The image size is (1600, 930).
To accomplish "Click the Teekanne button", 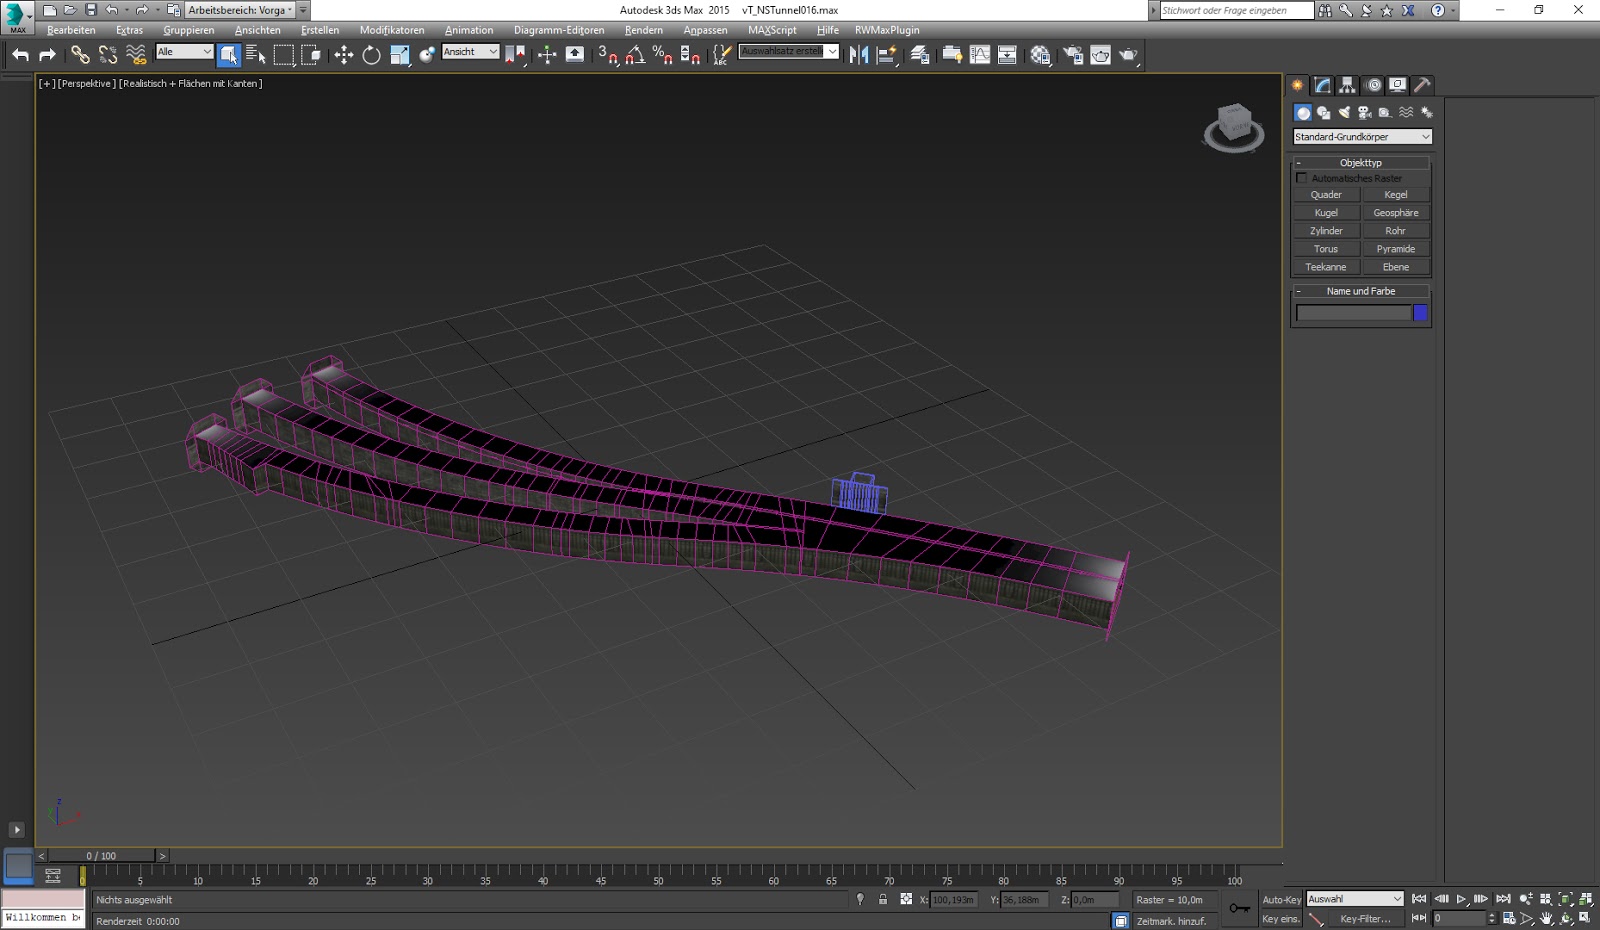I will pos(1326,267).
